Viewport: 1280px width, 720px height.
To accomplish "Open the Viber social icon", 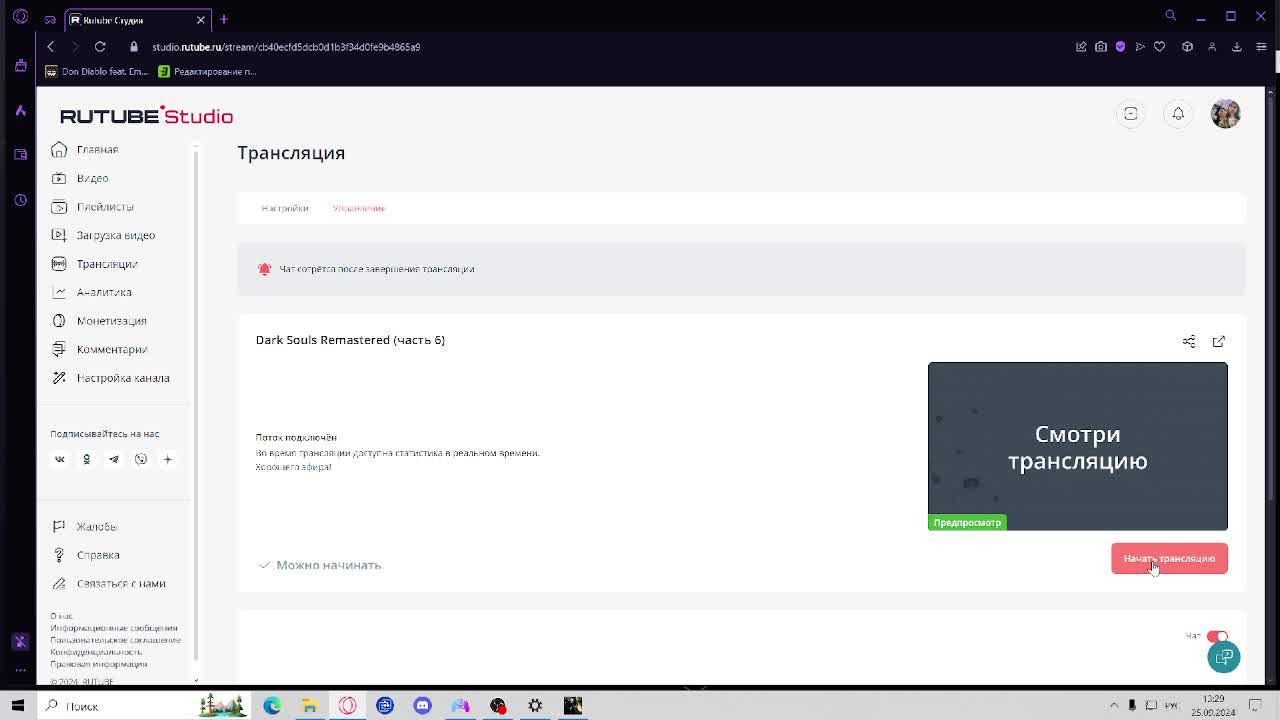I will (140, 459).
